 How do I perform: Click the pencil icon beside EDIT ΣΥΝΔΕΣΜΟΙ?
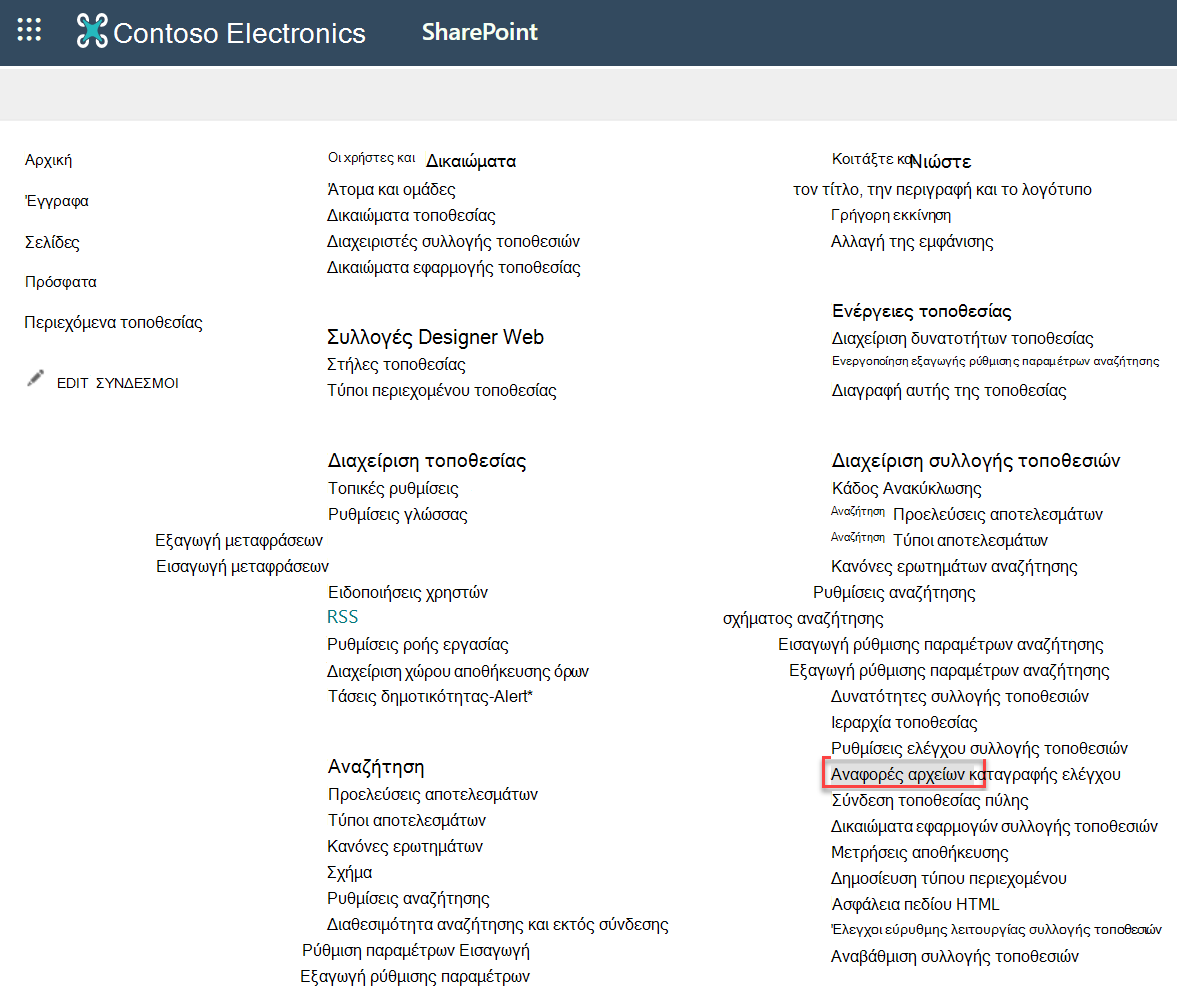coord(35,378)
